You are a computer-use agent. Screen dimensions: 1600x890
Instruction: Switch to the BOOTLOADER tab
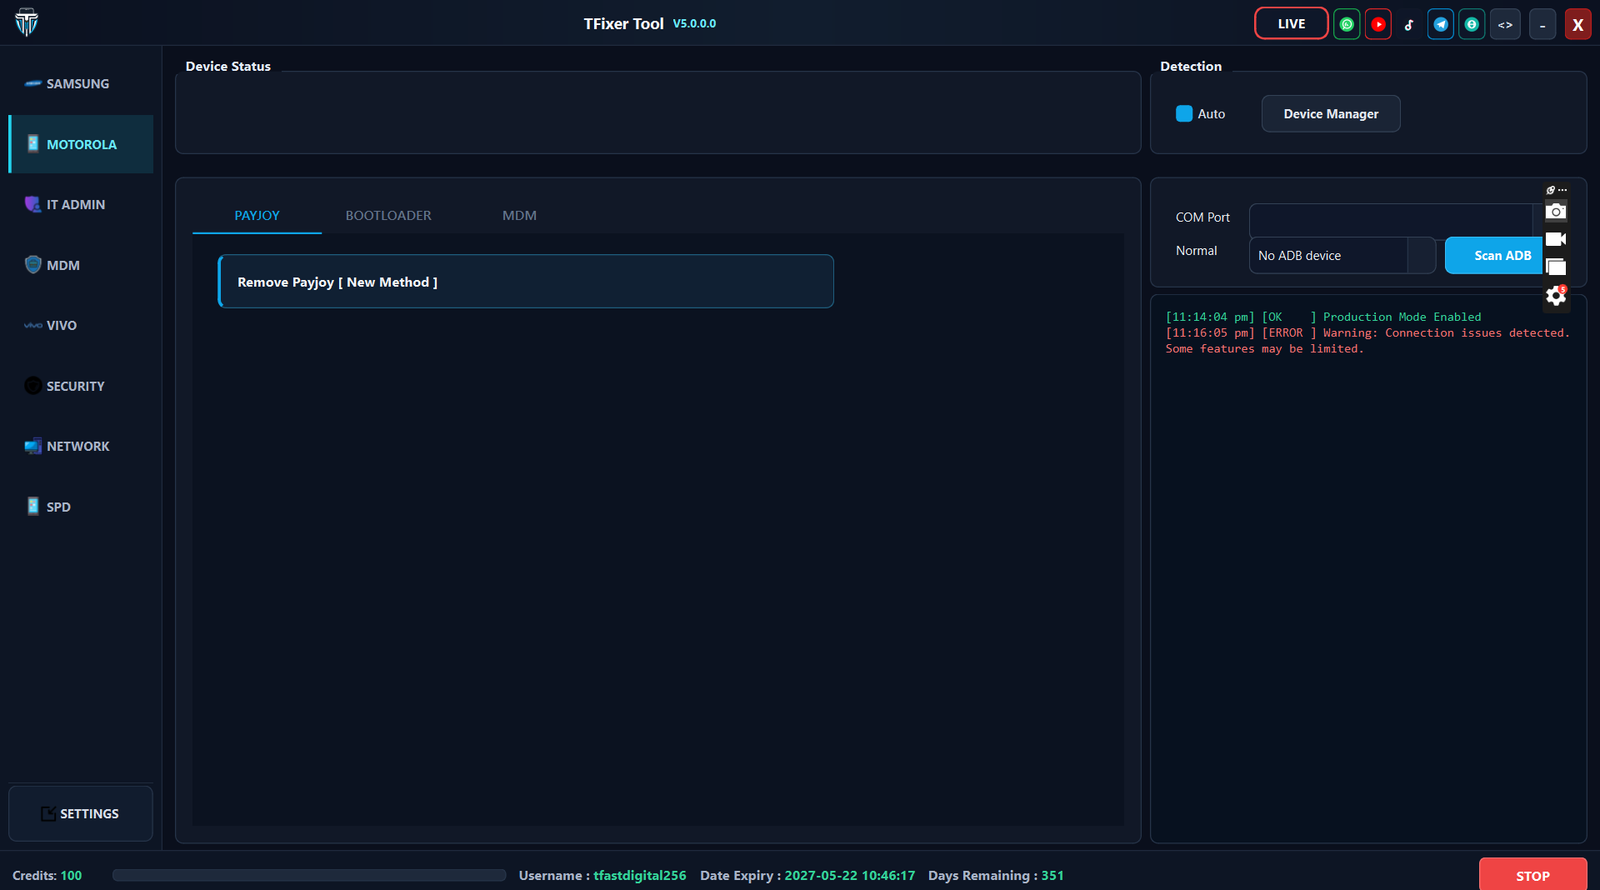tap(388, 215)
